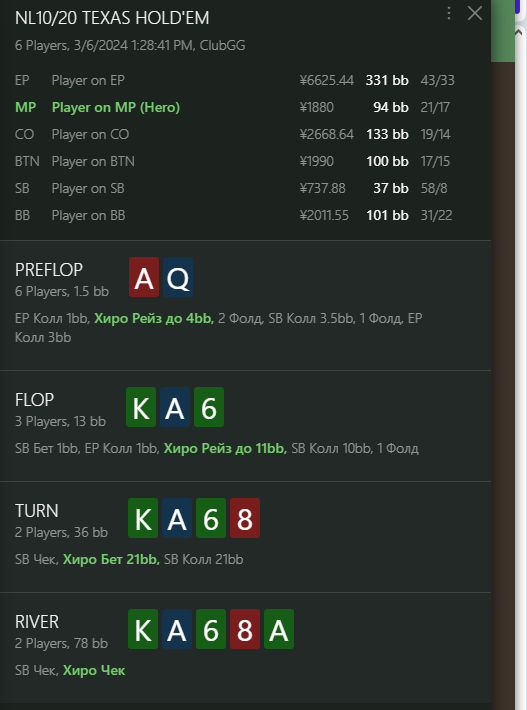Click the blue Queen hole card
The image size is (527, 710).
click(x=178, y=277)
